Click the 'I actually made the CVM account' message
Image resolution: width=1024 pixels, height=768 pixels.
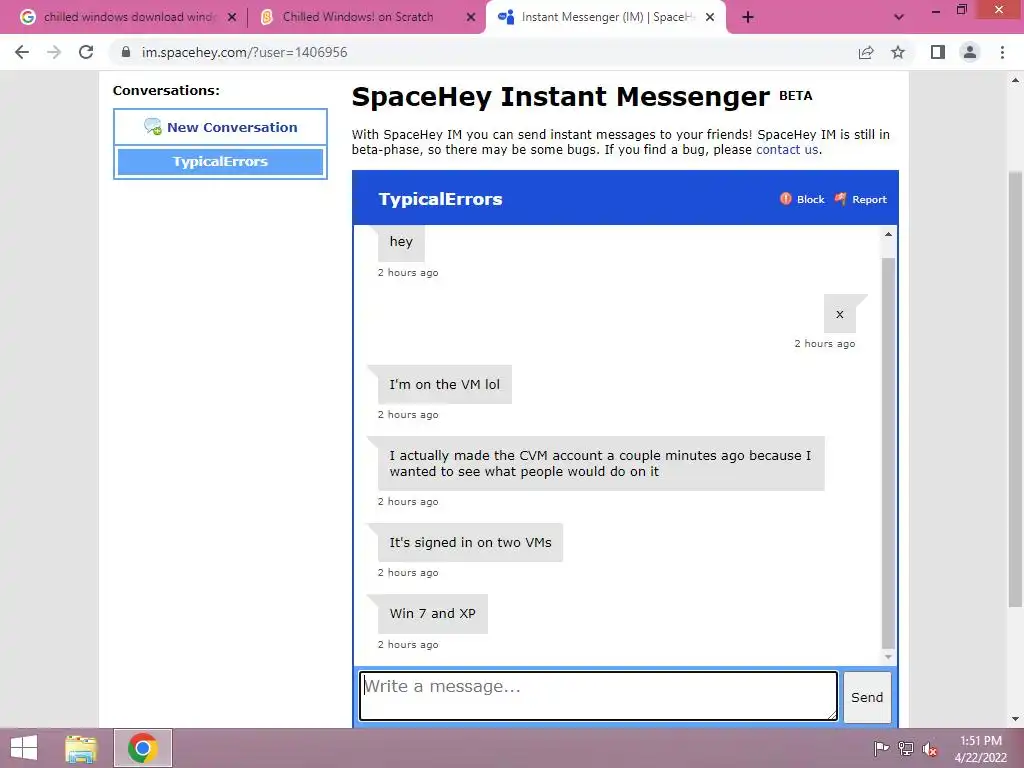click(601, 464)
